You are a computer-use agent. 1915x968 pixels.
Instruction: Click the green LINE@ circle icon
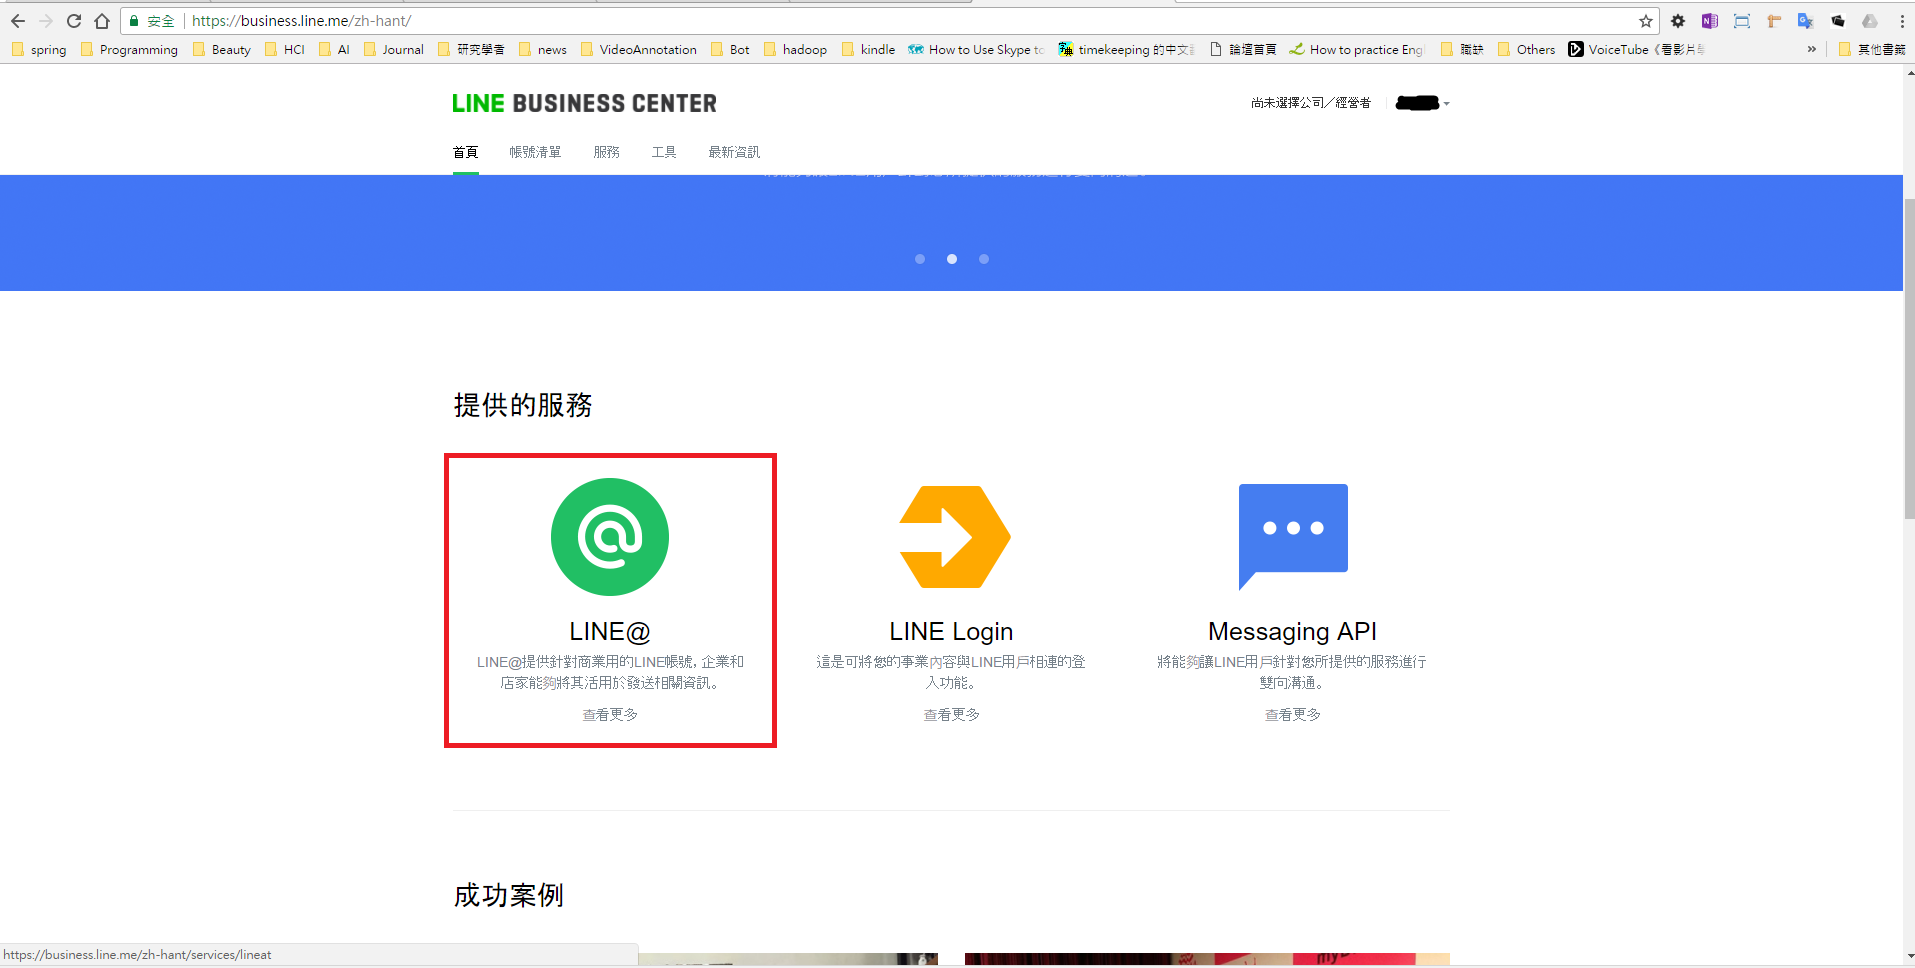point(610,537)
